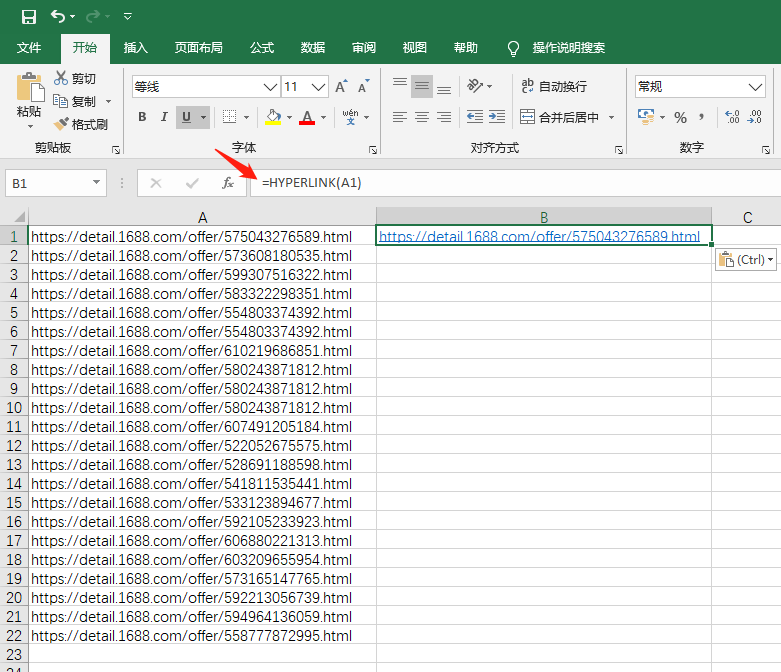Image resolution: width=781 pixels, height=672 pixels.
Task: Open the Customize Quick Access Toolbar arrow
Action: coord(128,17)
